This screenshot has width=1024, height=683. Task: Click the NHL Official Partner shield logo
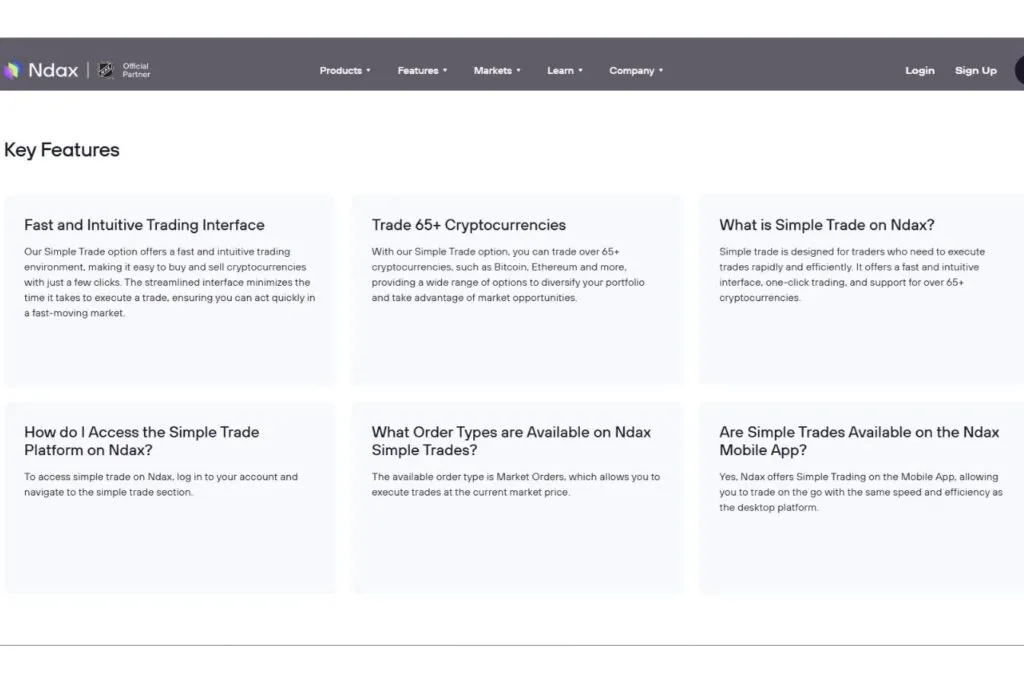pyautogui.click(x=105, y=70)
